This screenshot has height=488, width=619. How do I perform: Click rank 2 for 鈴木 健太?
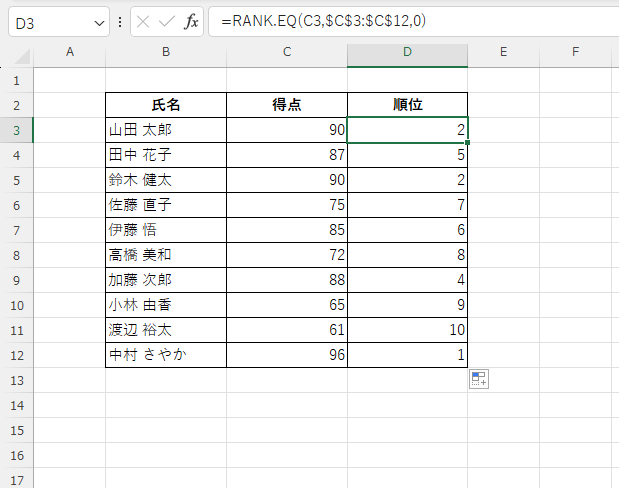coord(407,180)
